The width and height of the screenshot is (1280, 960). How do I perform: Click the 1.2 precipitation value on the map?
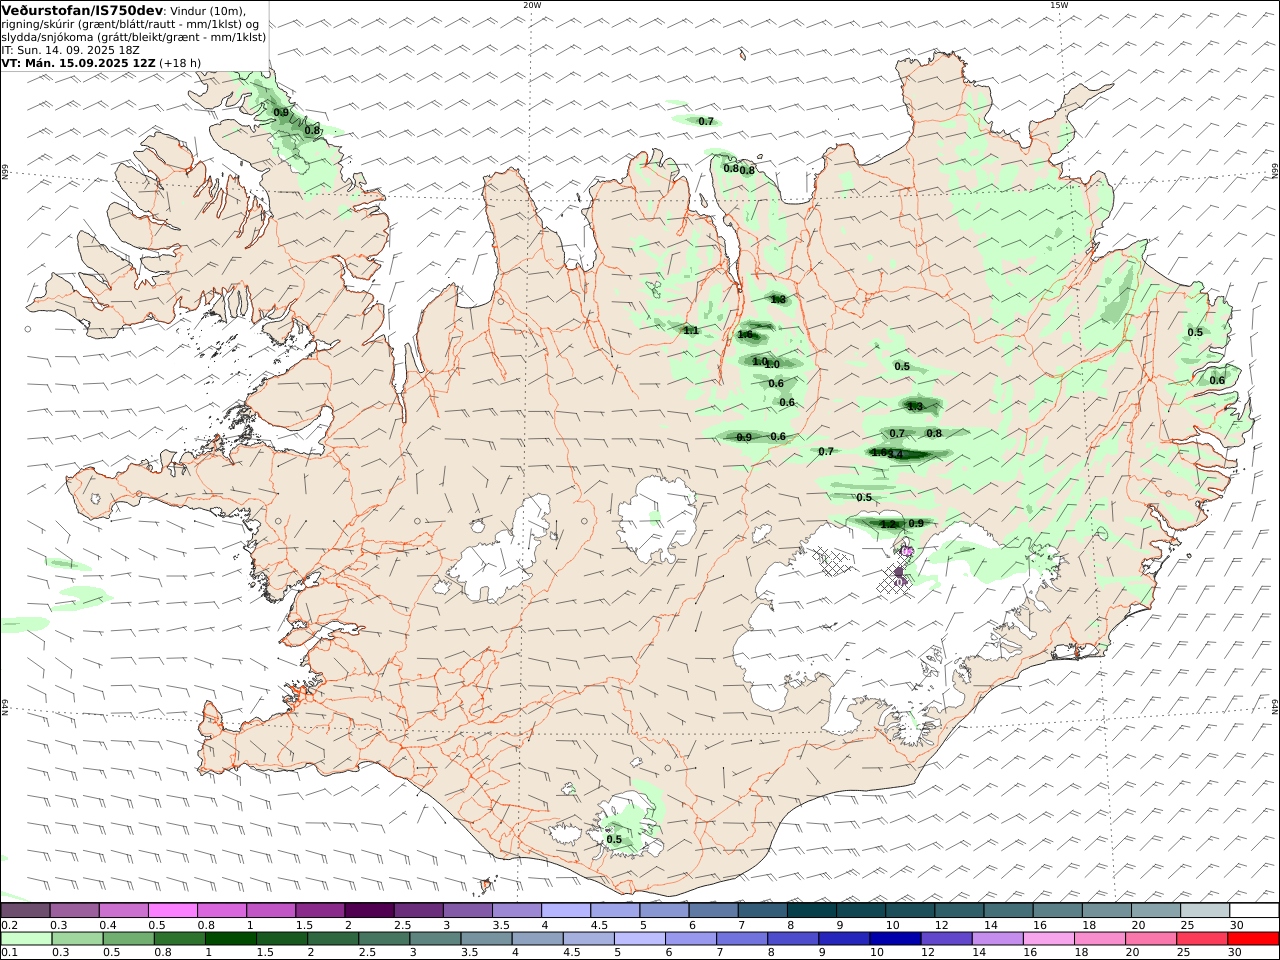pyautogui.click(x=888, y=524)
